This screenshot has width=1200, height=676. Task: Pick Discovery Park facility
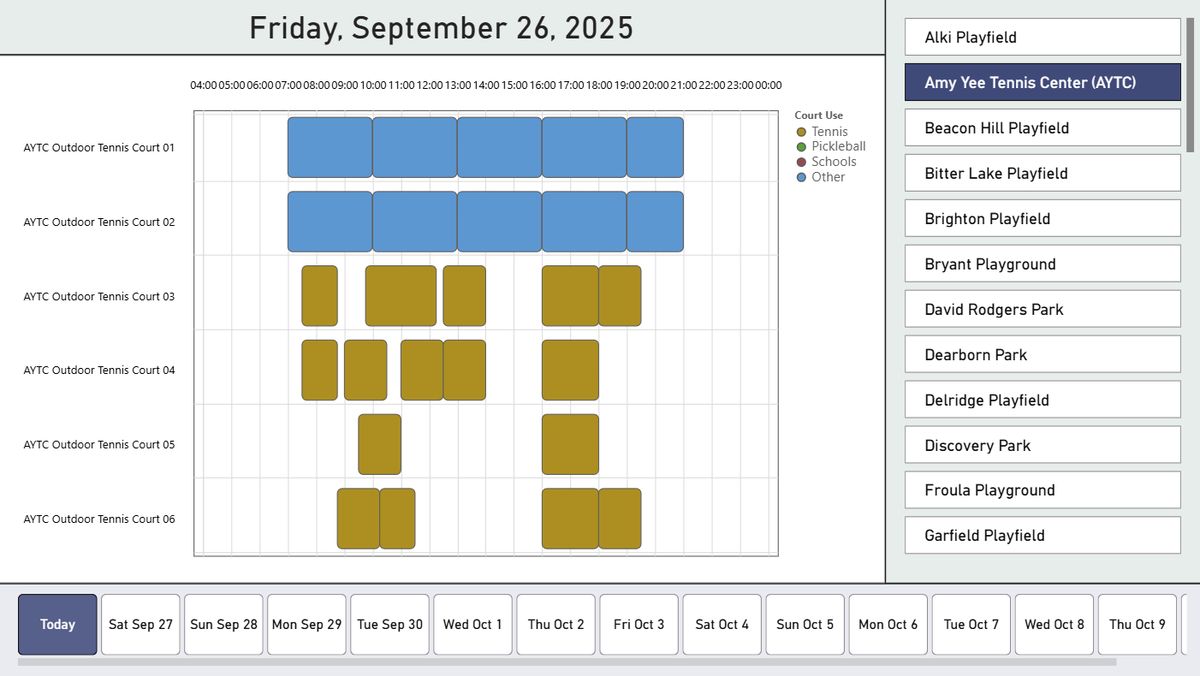[x=1043, y=445]
